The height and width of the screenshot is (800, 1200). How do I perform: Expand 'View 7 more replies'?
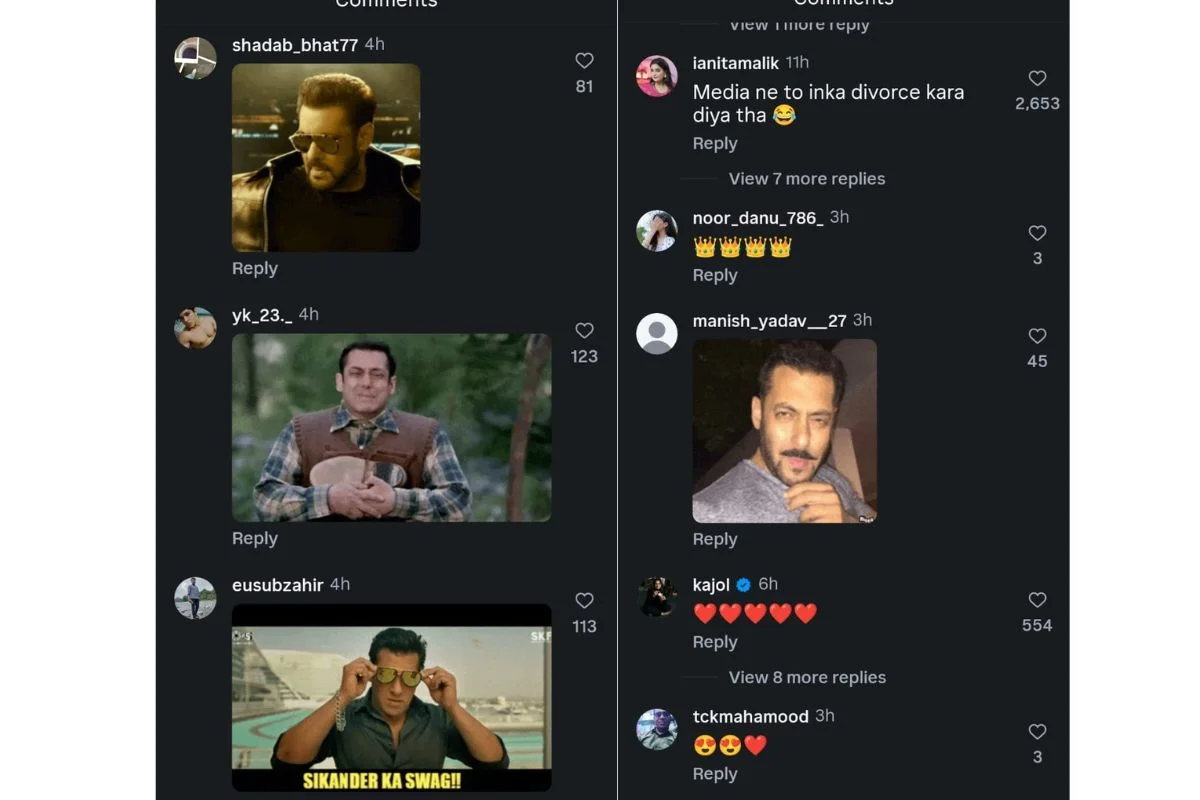click(x=806, y=179)
